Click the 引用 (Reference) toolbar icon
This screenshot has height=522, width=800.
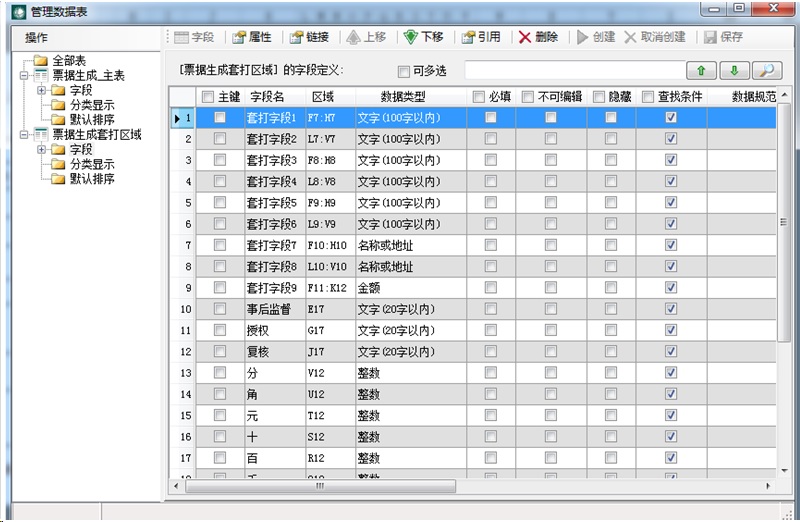point(468,37)
